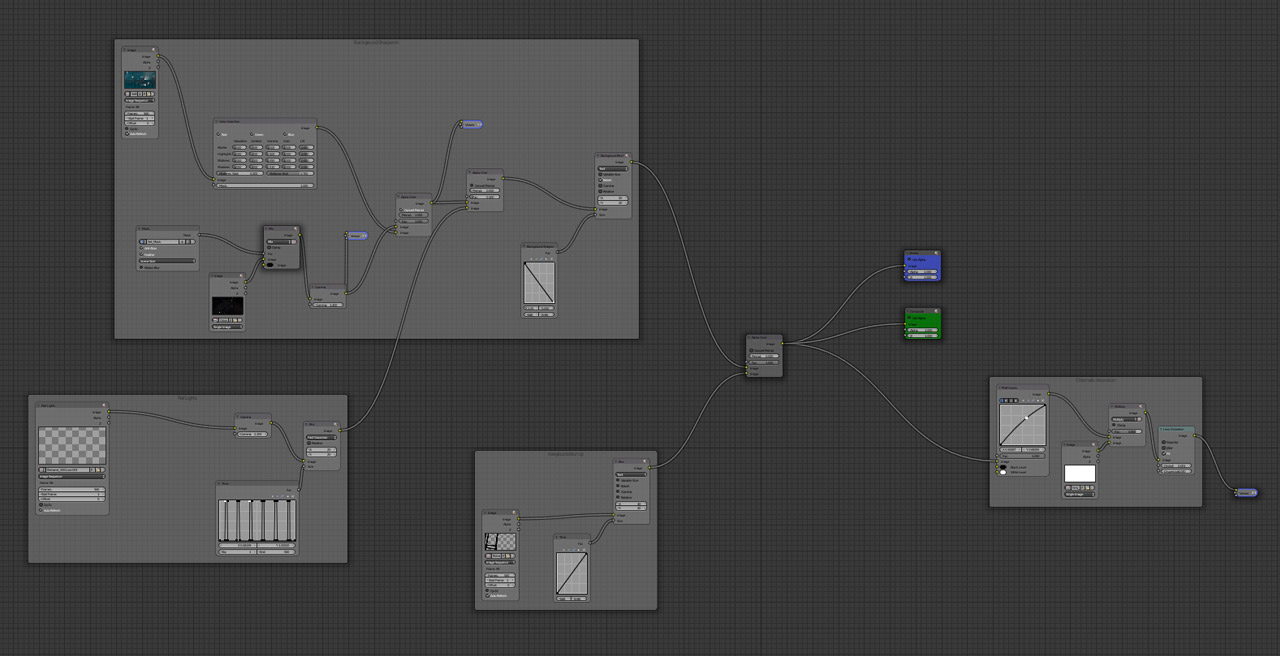Click zoom-in icon above the RGB Curves graph
Screen dimensions: 1280x656
click(x=1023, y=401)
